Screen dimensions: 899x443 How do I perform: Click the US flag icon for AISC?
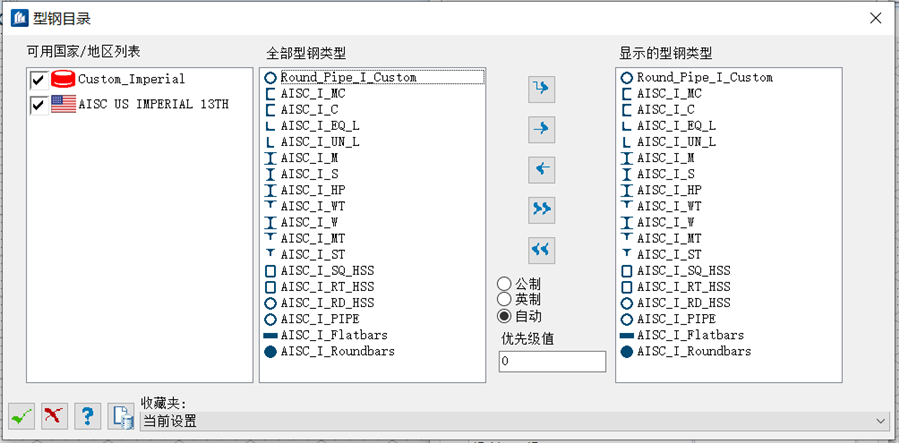click(x=63, y=104)
